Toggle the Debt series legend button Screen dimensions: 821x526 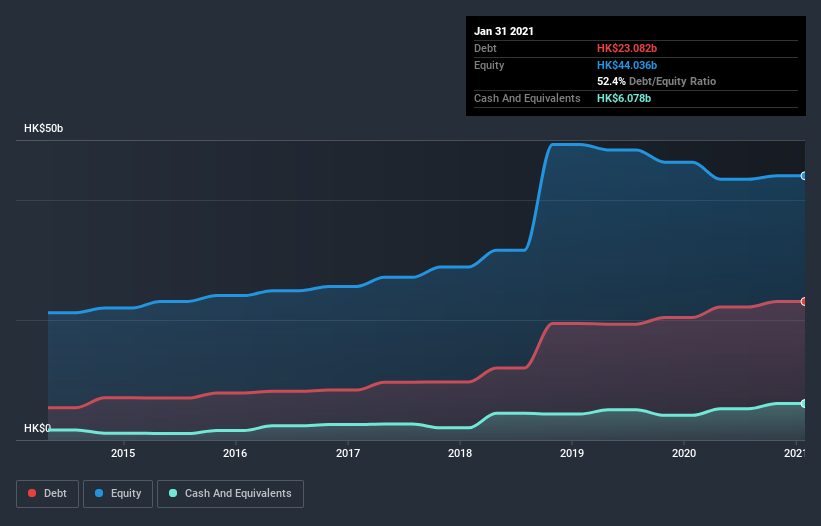coord(48,494)
